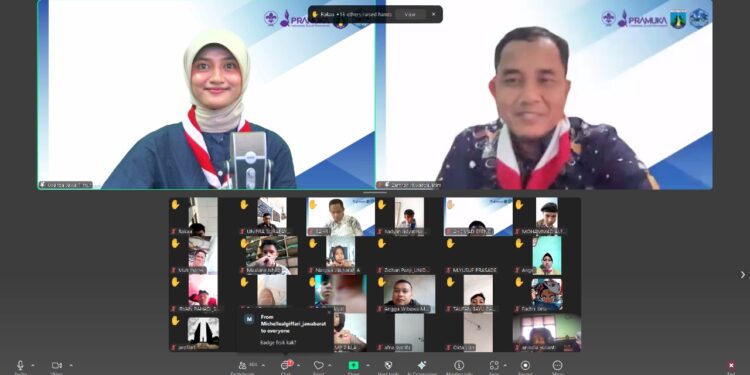Screen dimensions: 750x375
Task: Open audio options caret next to microphone
Action: pyautogui.click(x=33, y=365)
